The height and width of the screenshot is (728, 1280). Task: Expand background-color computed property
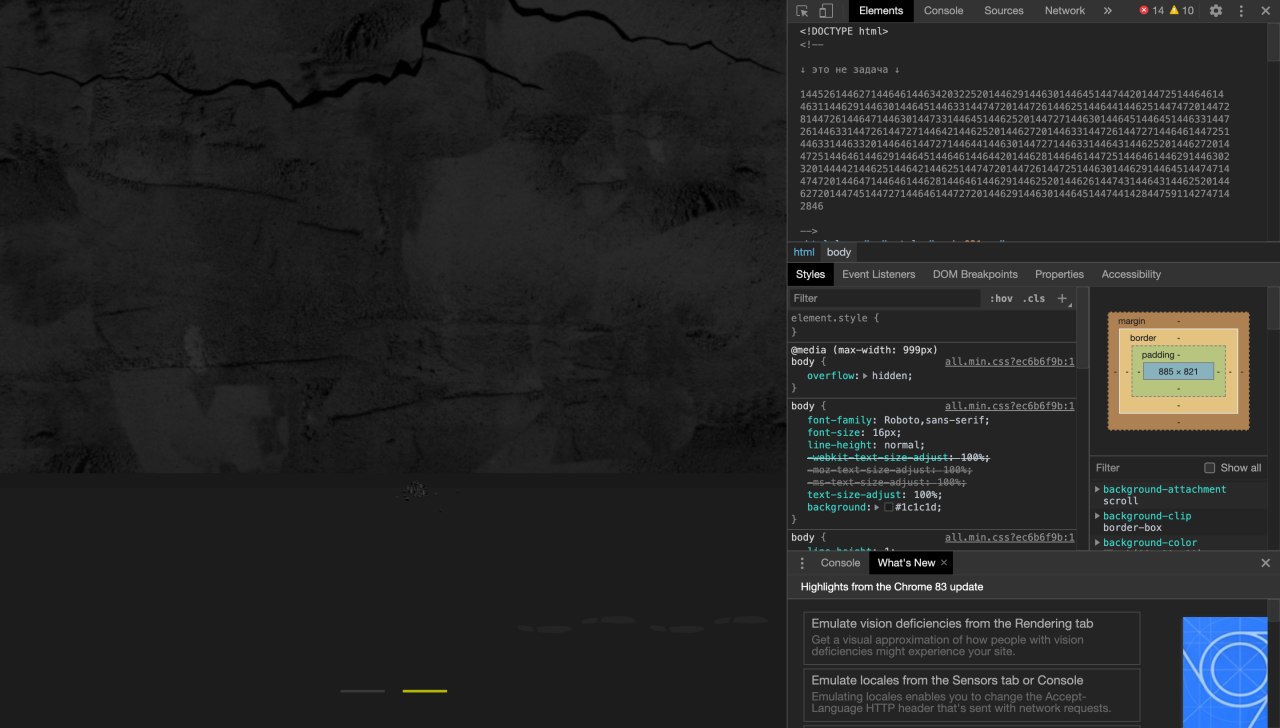[1097, 543]
